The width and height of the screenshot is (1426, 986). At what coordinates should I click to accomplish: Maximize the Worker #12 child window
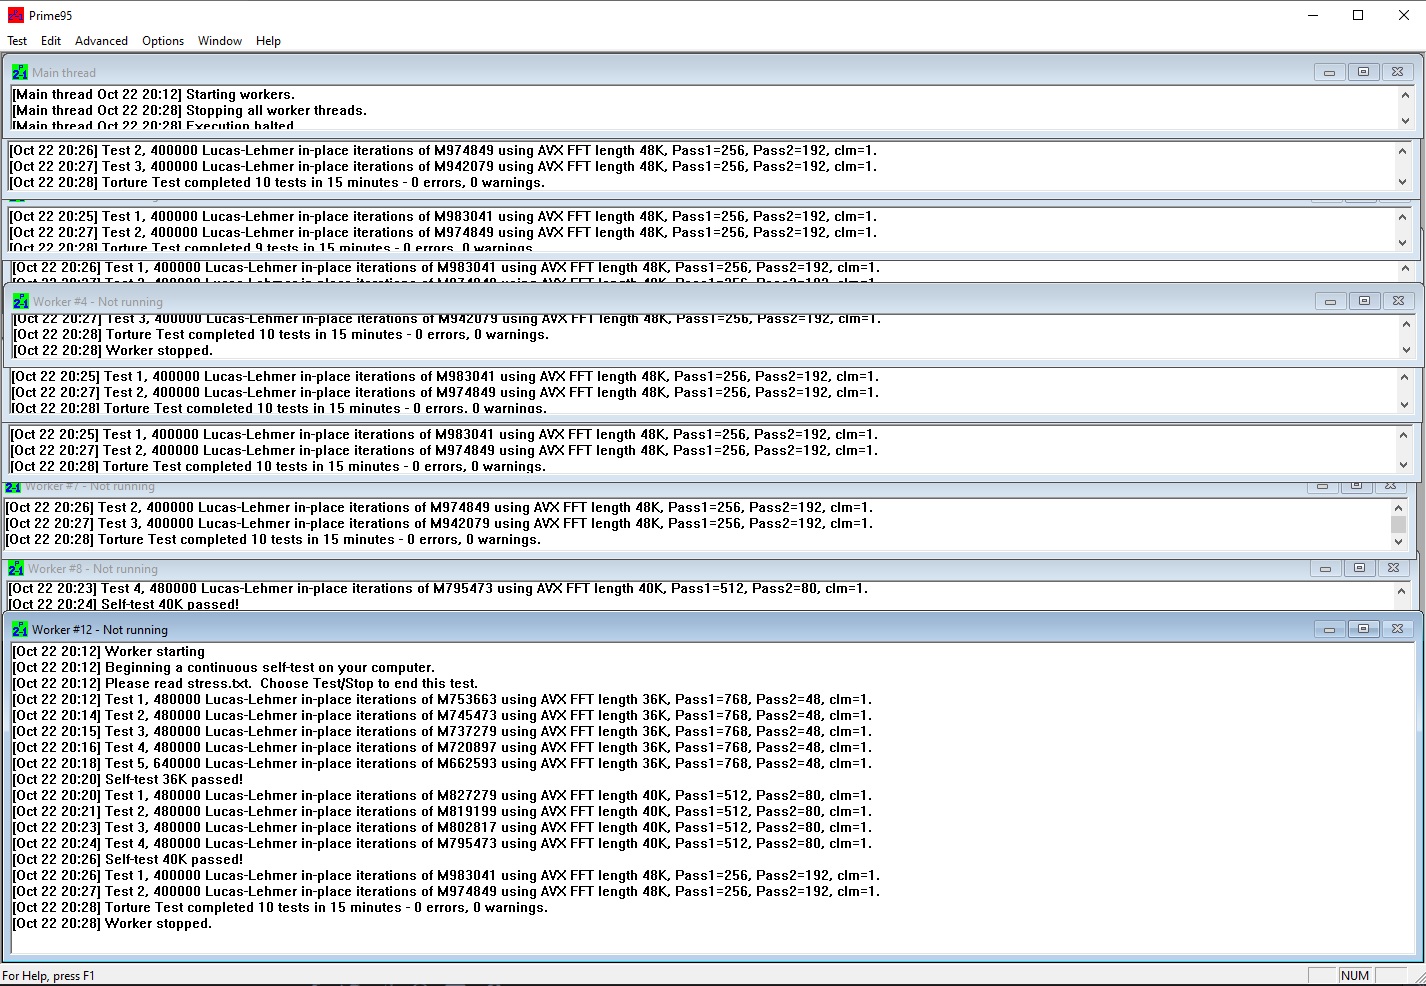(1363, 629)
